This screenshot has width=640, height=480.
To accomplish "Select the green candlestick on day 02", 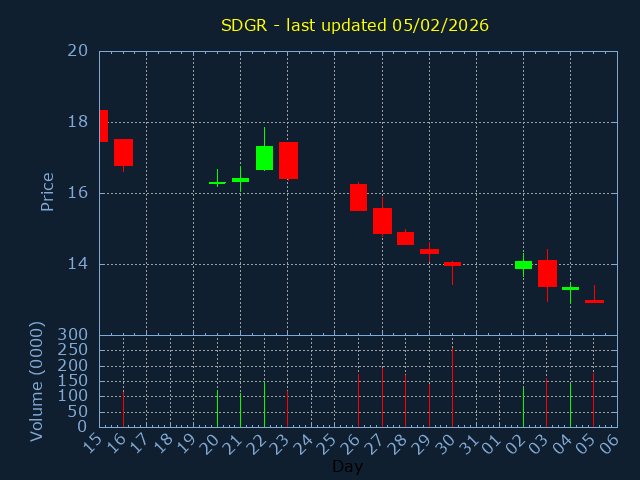I will click(523, 265).
